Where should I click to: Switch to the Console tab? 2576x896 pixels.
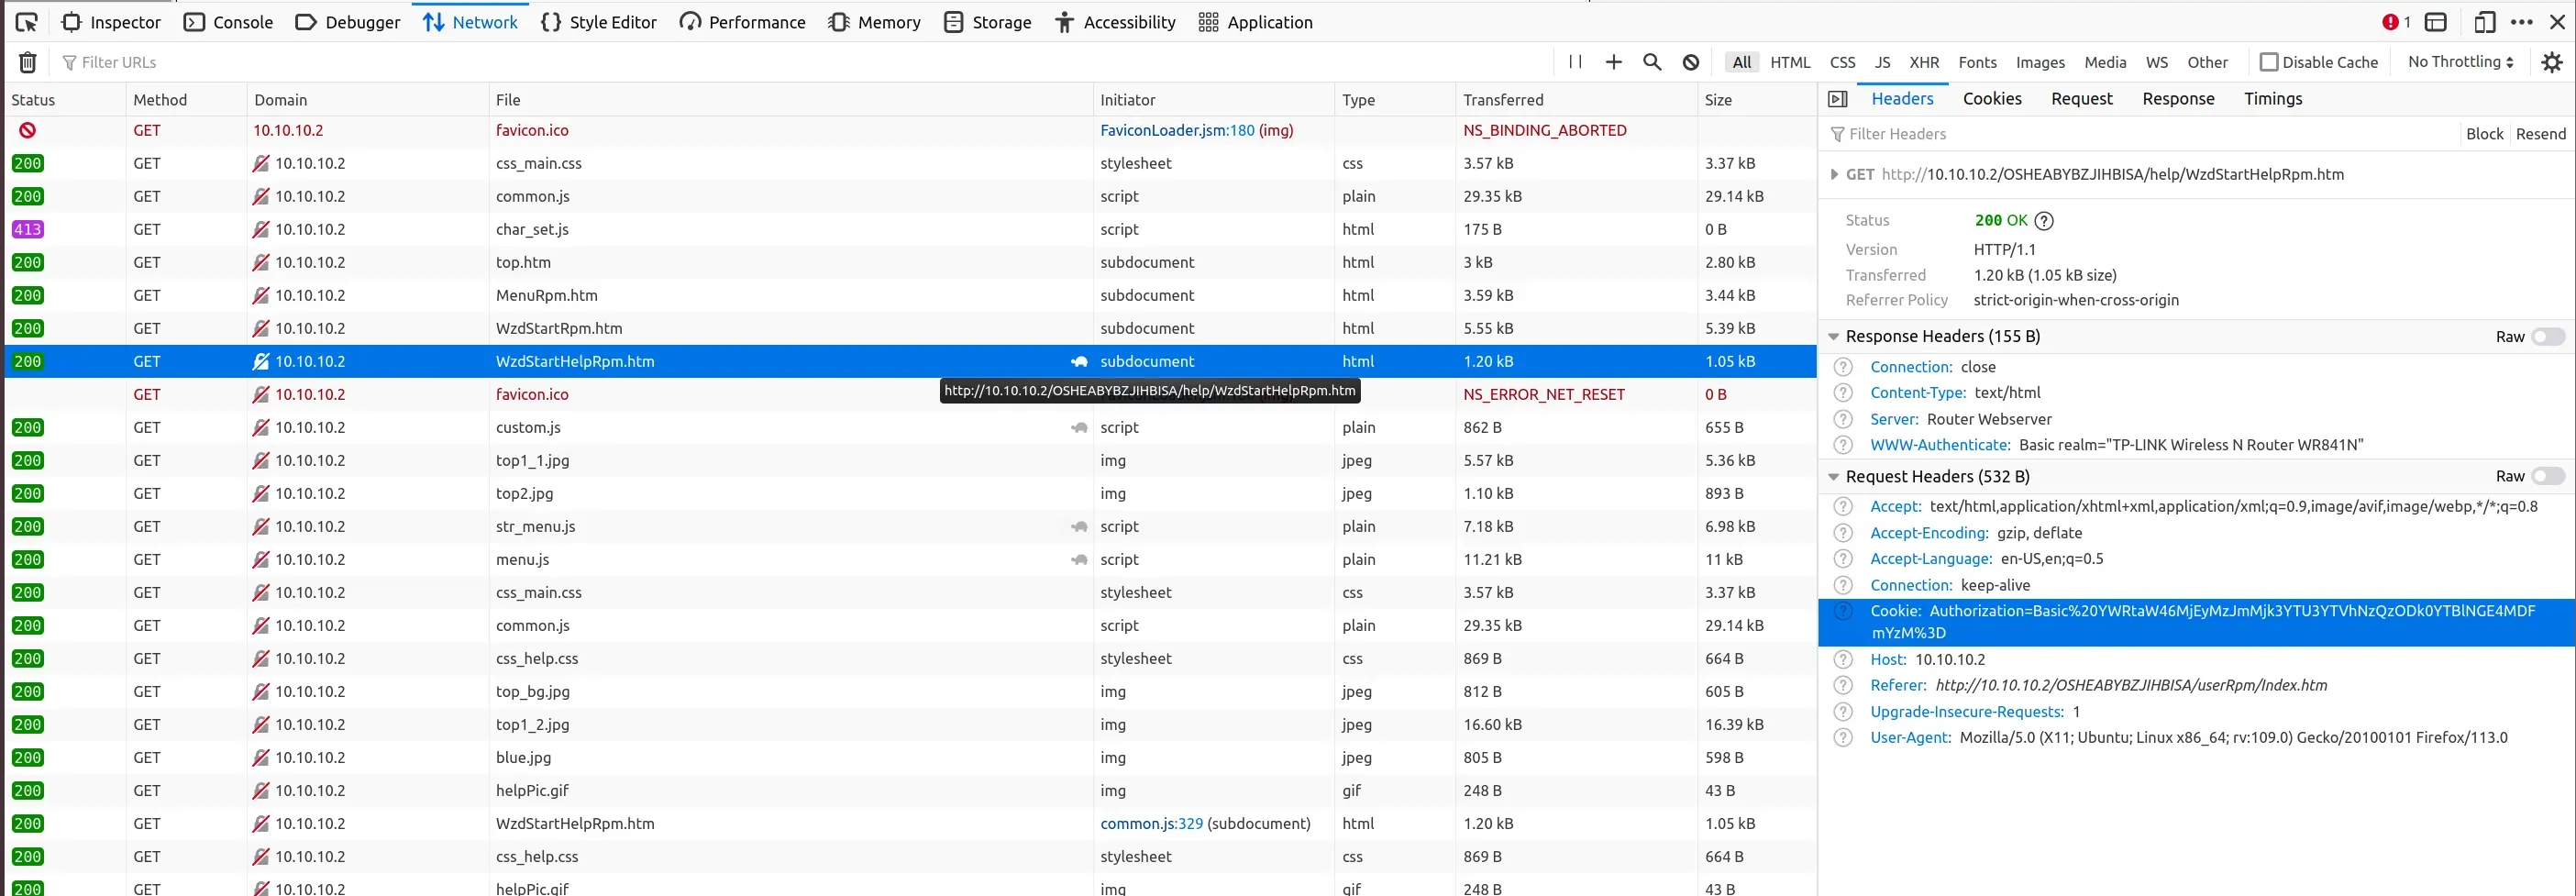tap(229, 22)
